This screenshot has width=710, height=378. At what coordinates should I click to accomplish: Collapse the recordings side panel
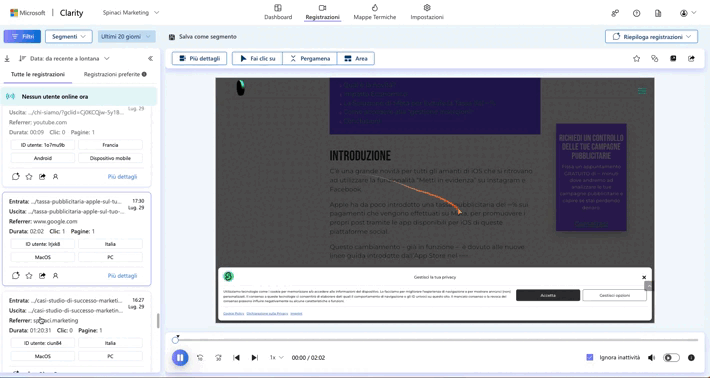click(150, 58)
